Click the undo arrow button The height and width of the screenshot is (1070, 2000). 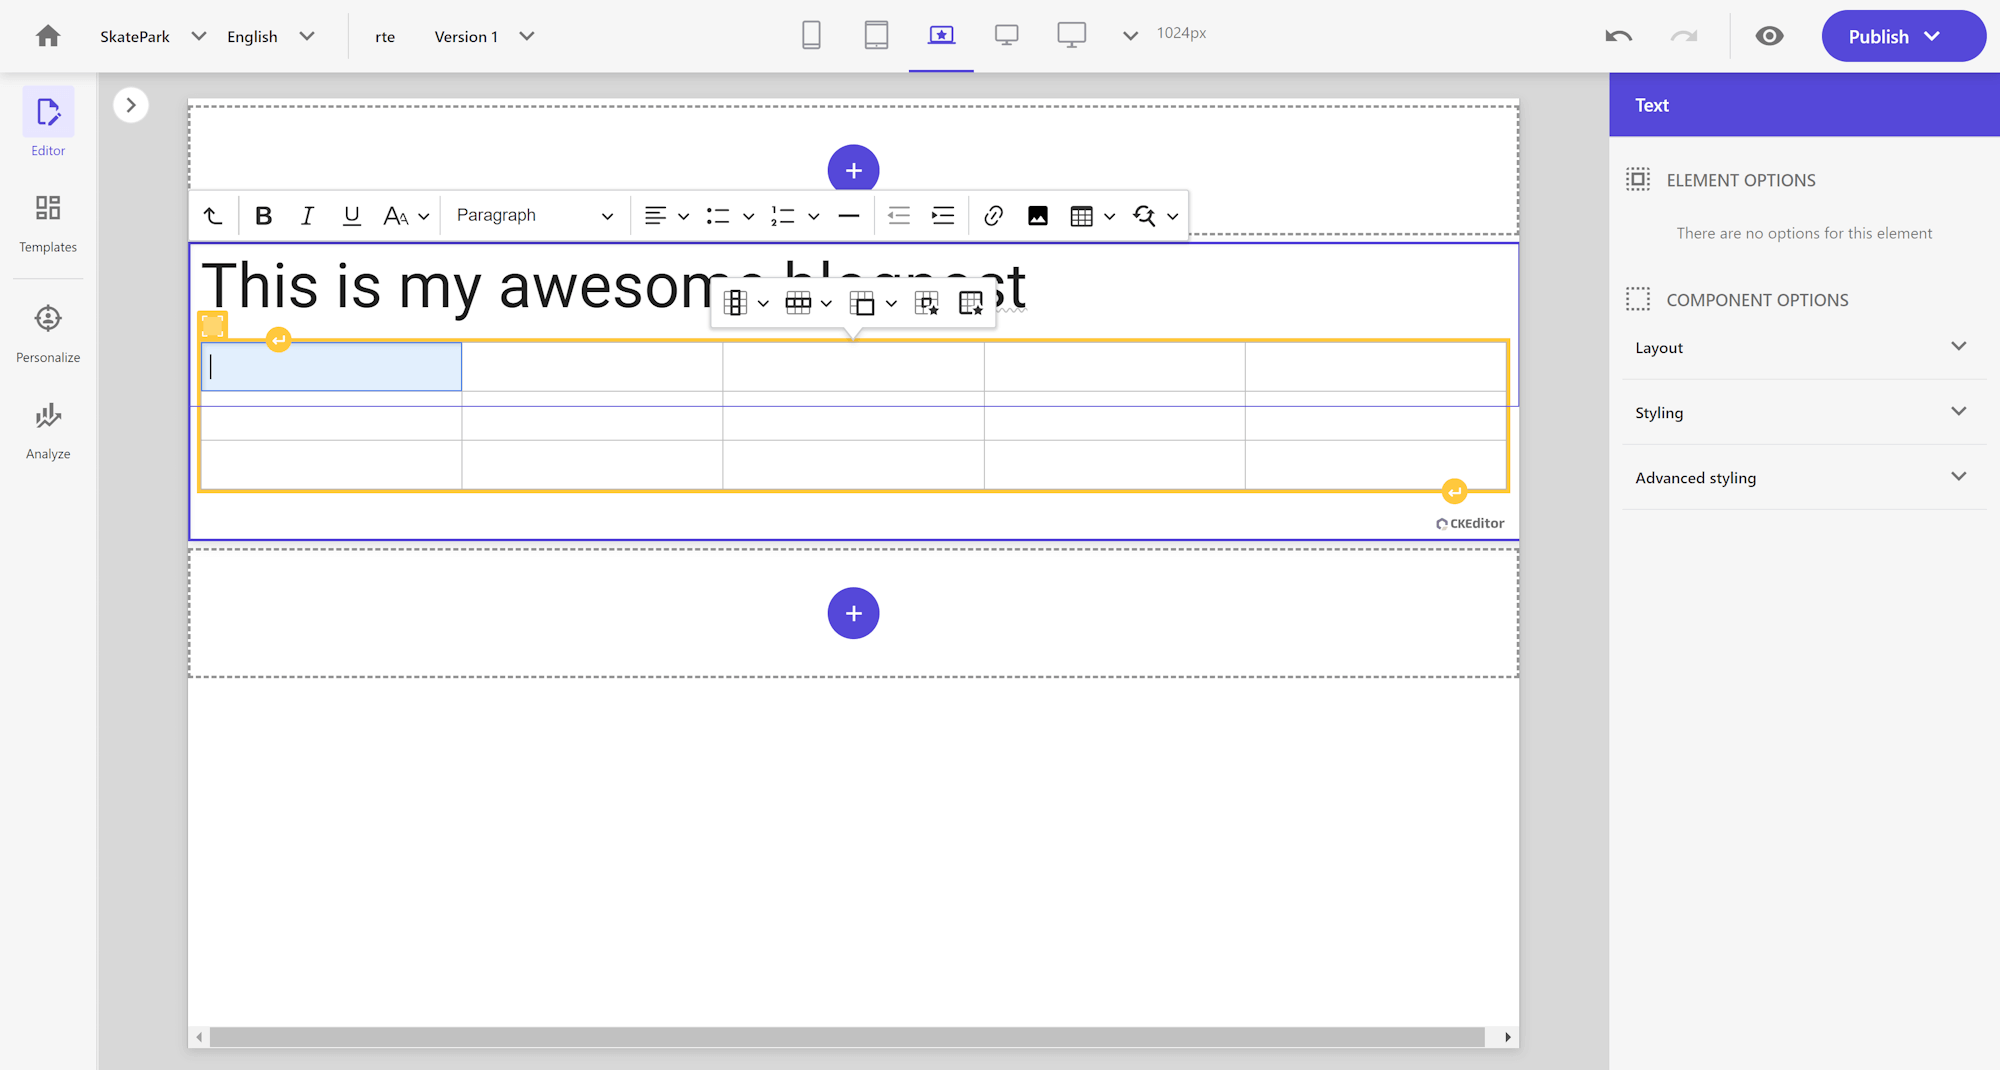[x=1618, y=37]
